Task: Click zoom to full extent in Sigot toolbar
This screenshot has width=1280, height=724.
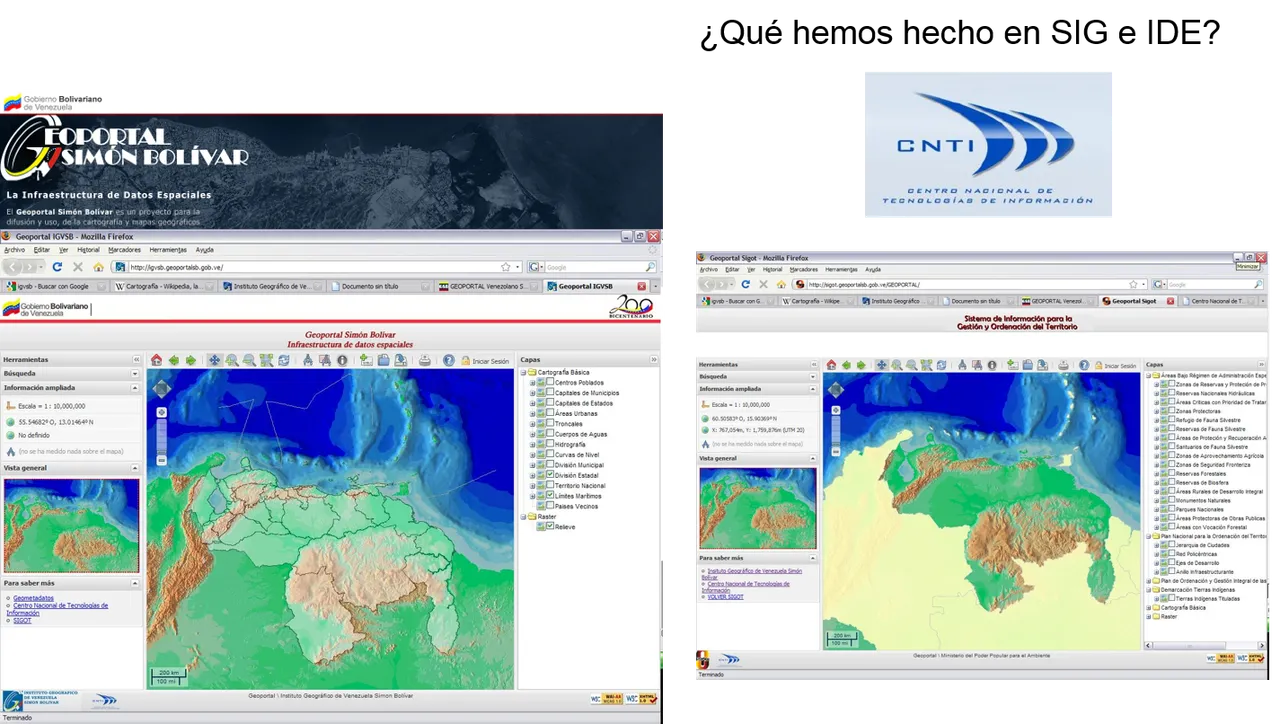Action: tap(926, 365)
